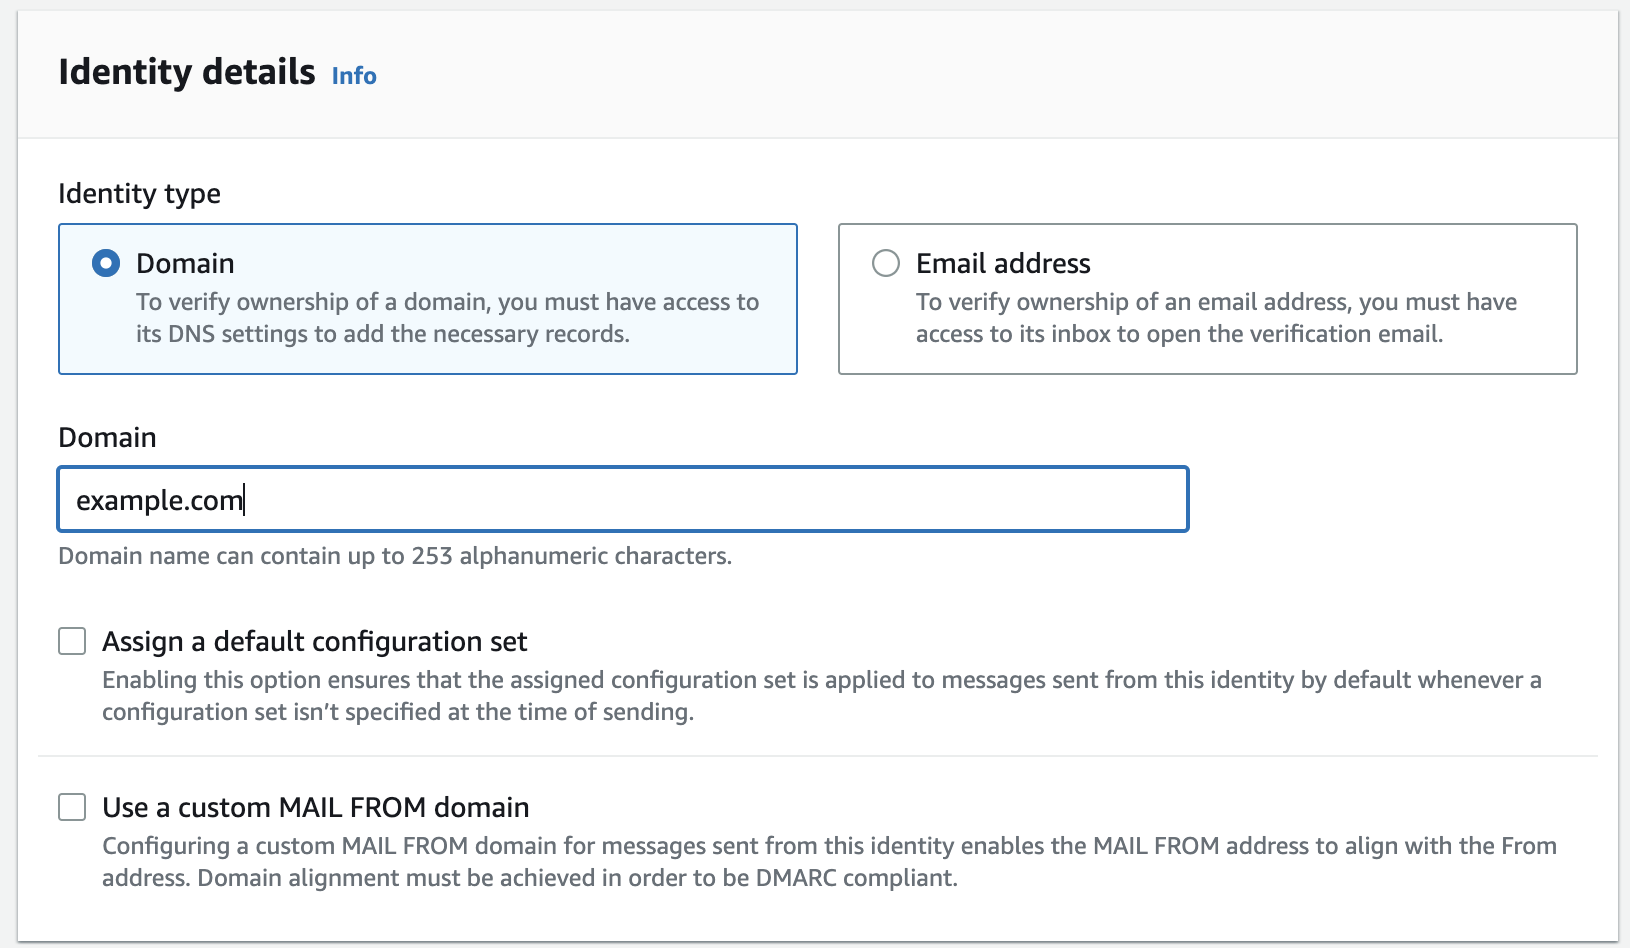Click the verification email description text

coord(1214,317)
